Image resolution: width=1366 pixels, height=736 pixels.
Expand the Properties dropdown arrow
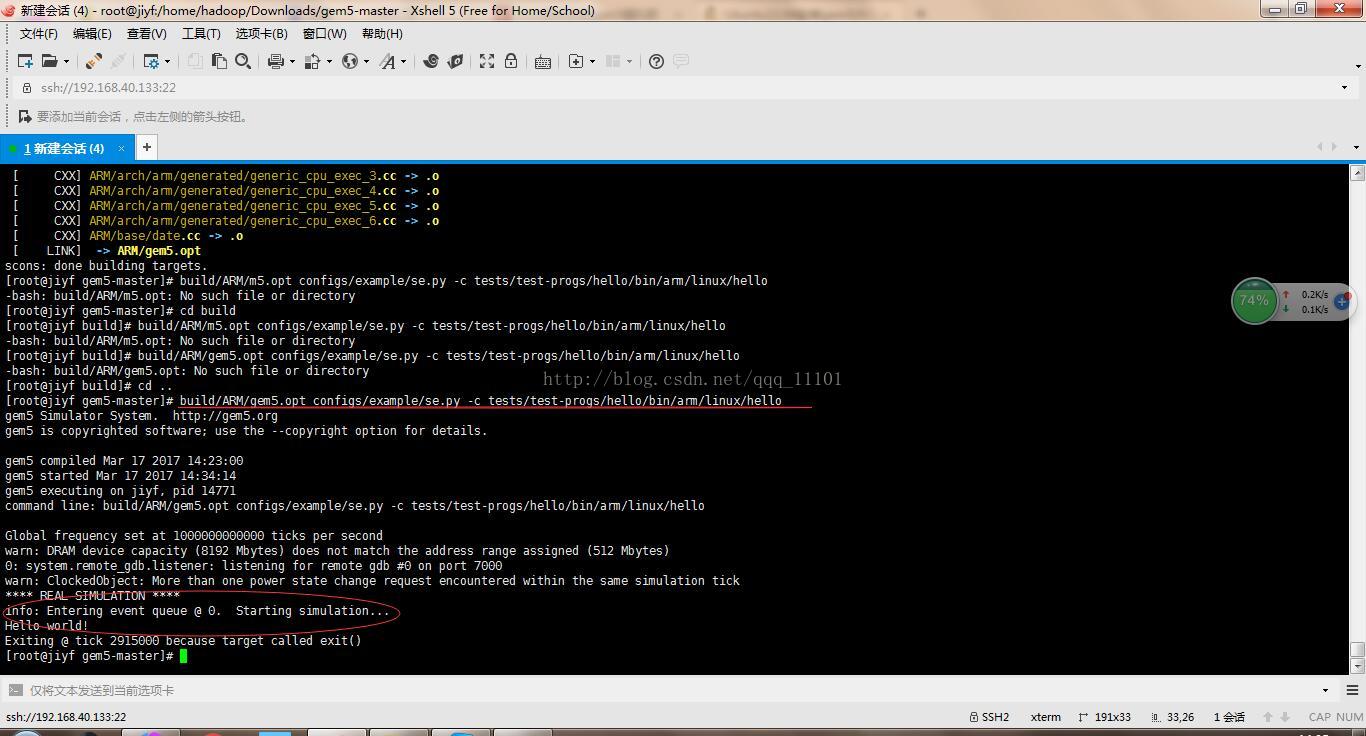(167, 61)
